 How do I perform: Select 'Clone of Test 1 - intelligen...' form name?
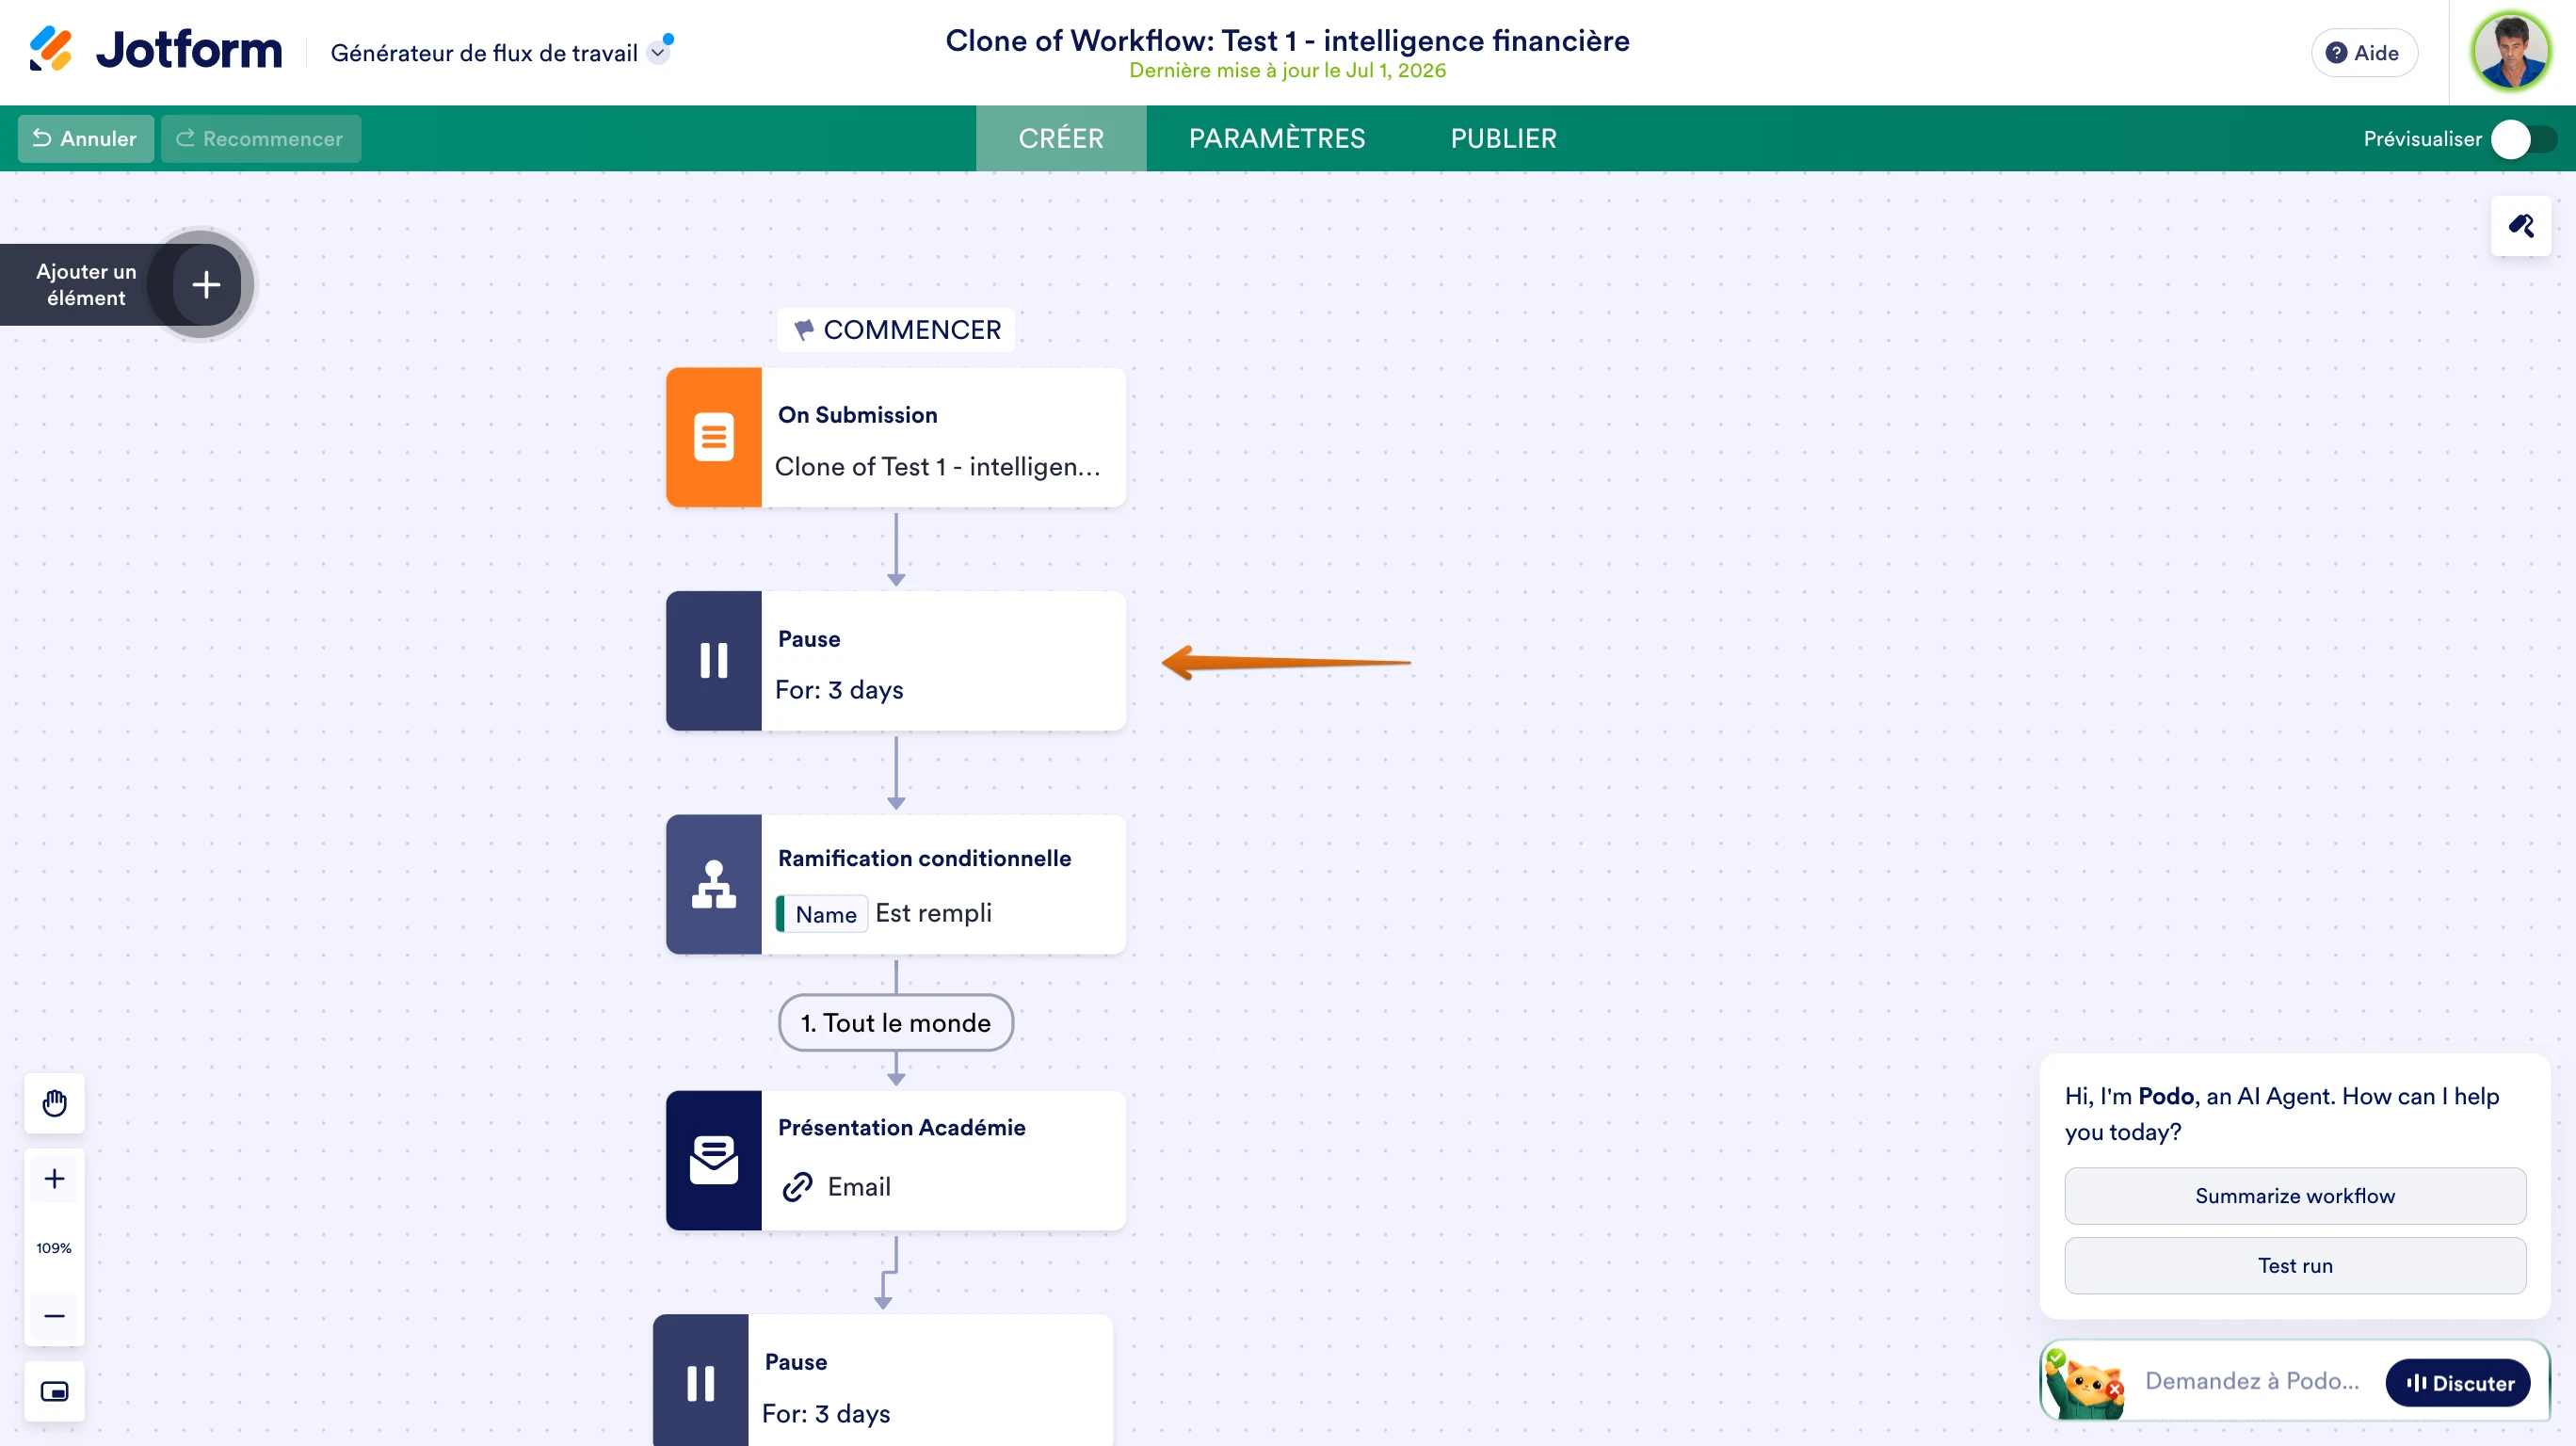coord(937,467)
